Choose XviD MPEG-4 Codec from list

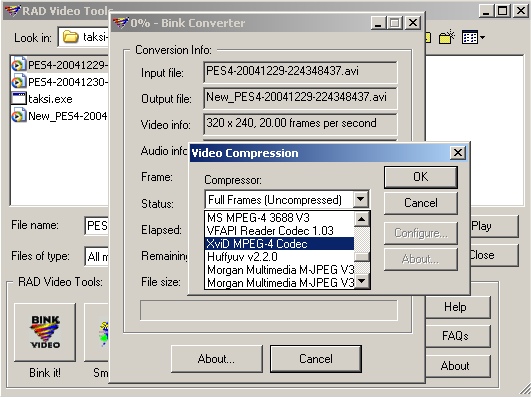(x=279, y=244)
